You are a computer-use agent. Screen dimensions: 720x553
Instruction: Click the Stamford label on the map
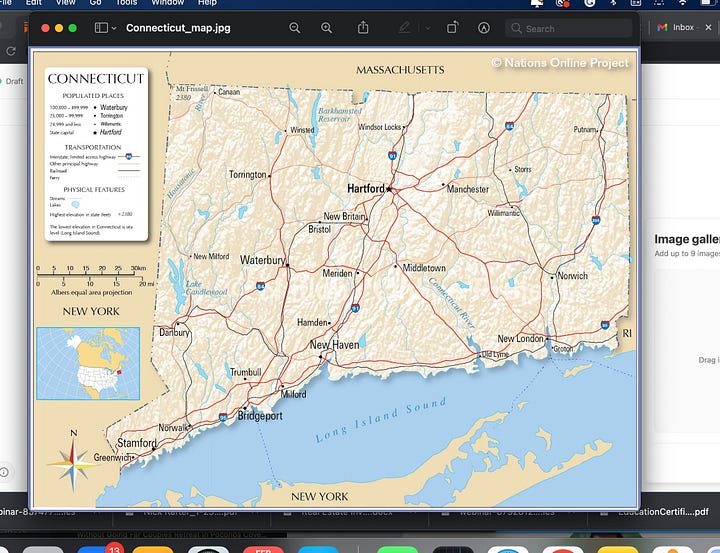click(x=137, y=443)
